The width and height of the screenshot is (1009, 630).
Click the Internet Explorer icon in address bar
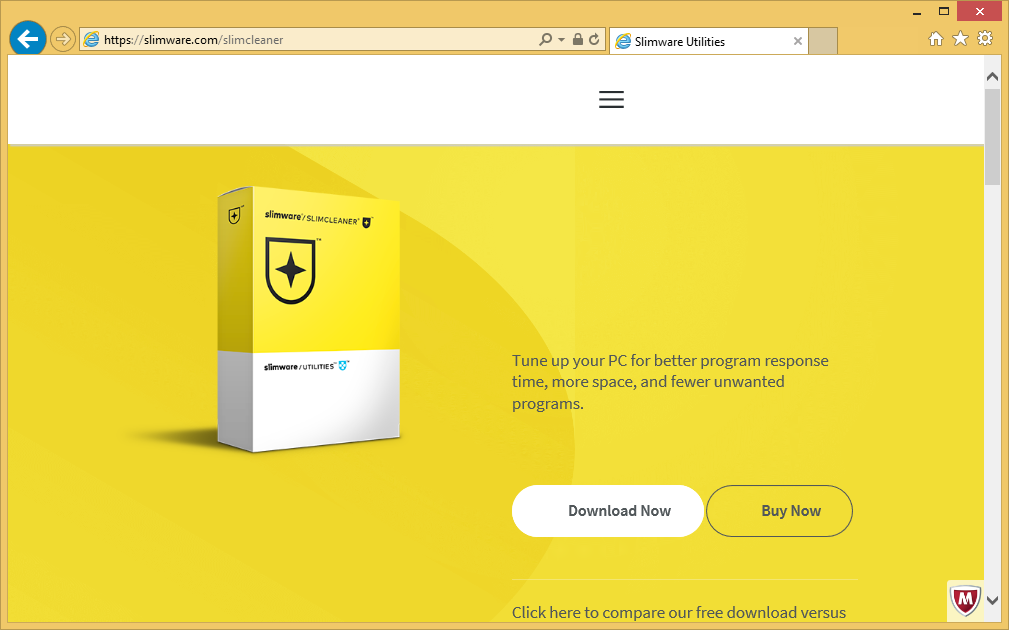pyautogui.click(x=91, y=39)
